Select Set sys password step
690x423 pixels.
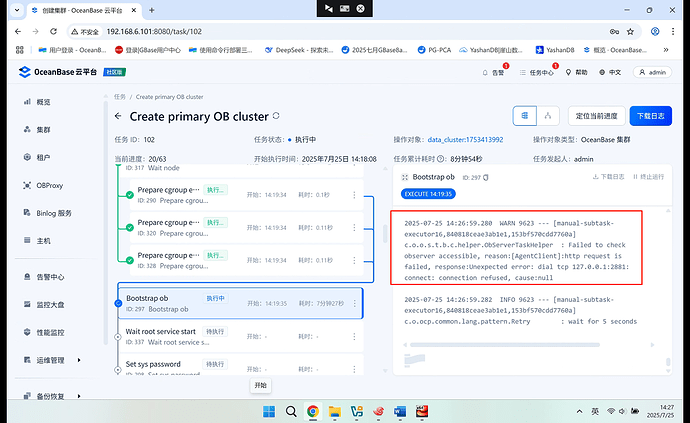240,365
